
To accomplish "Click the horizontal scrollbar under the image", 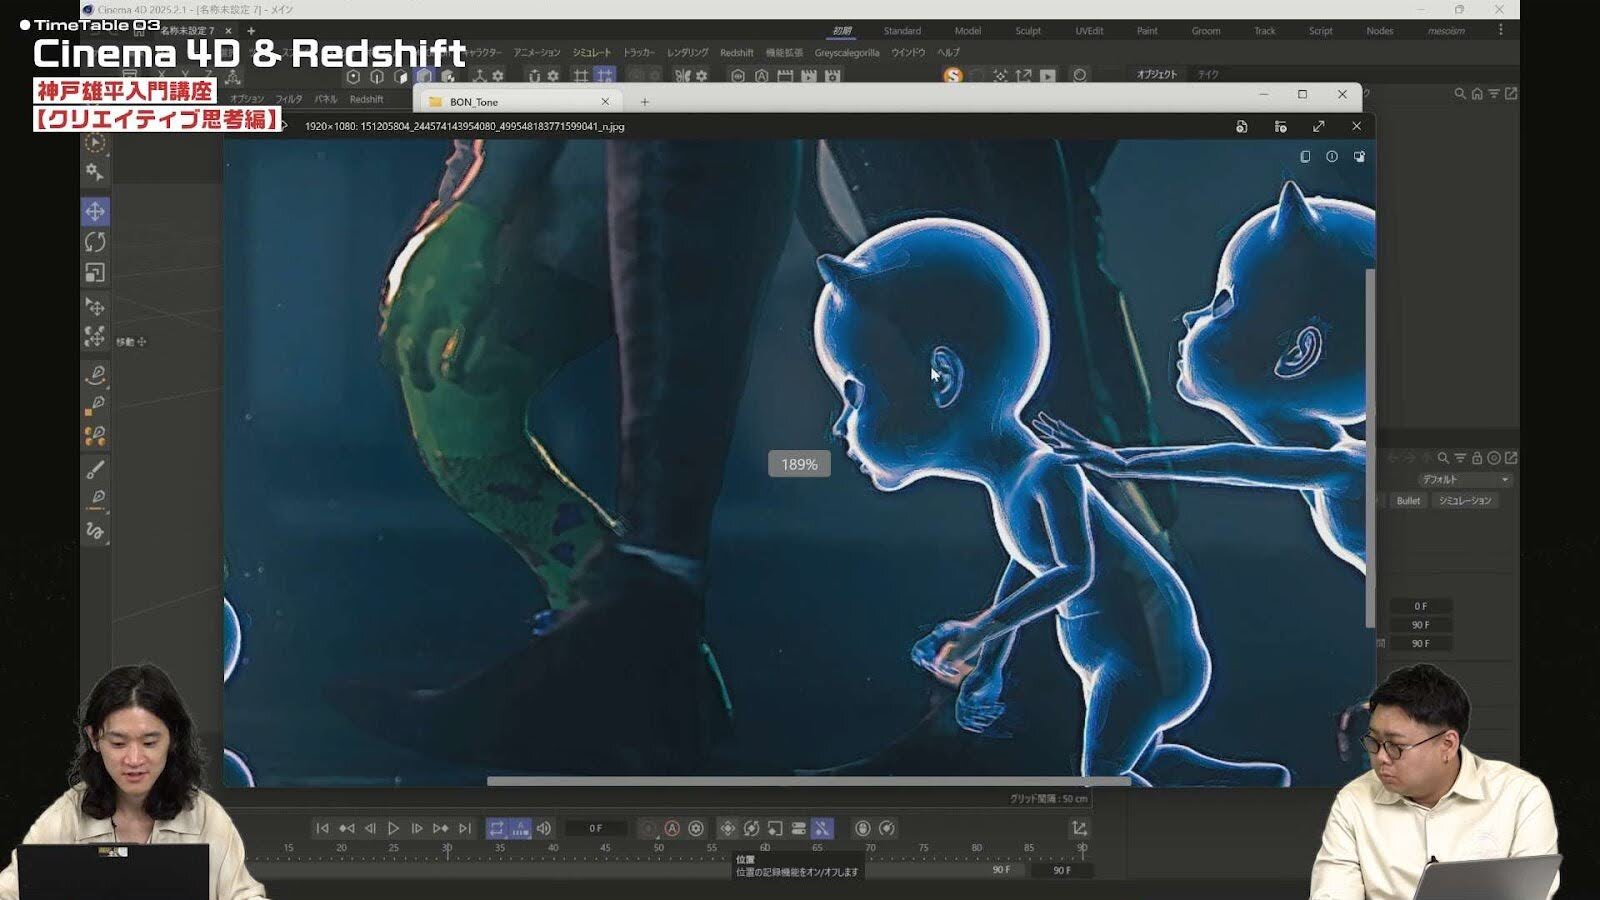I will 808,781.
